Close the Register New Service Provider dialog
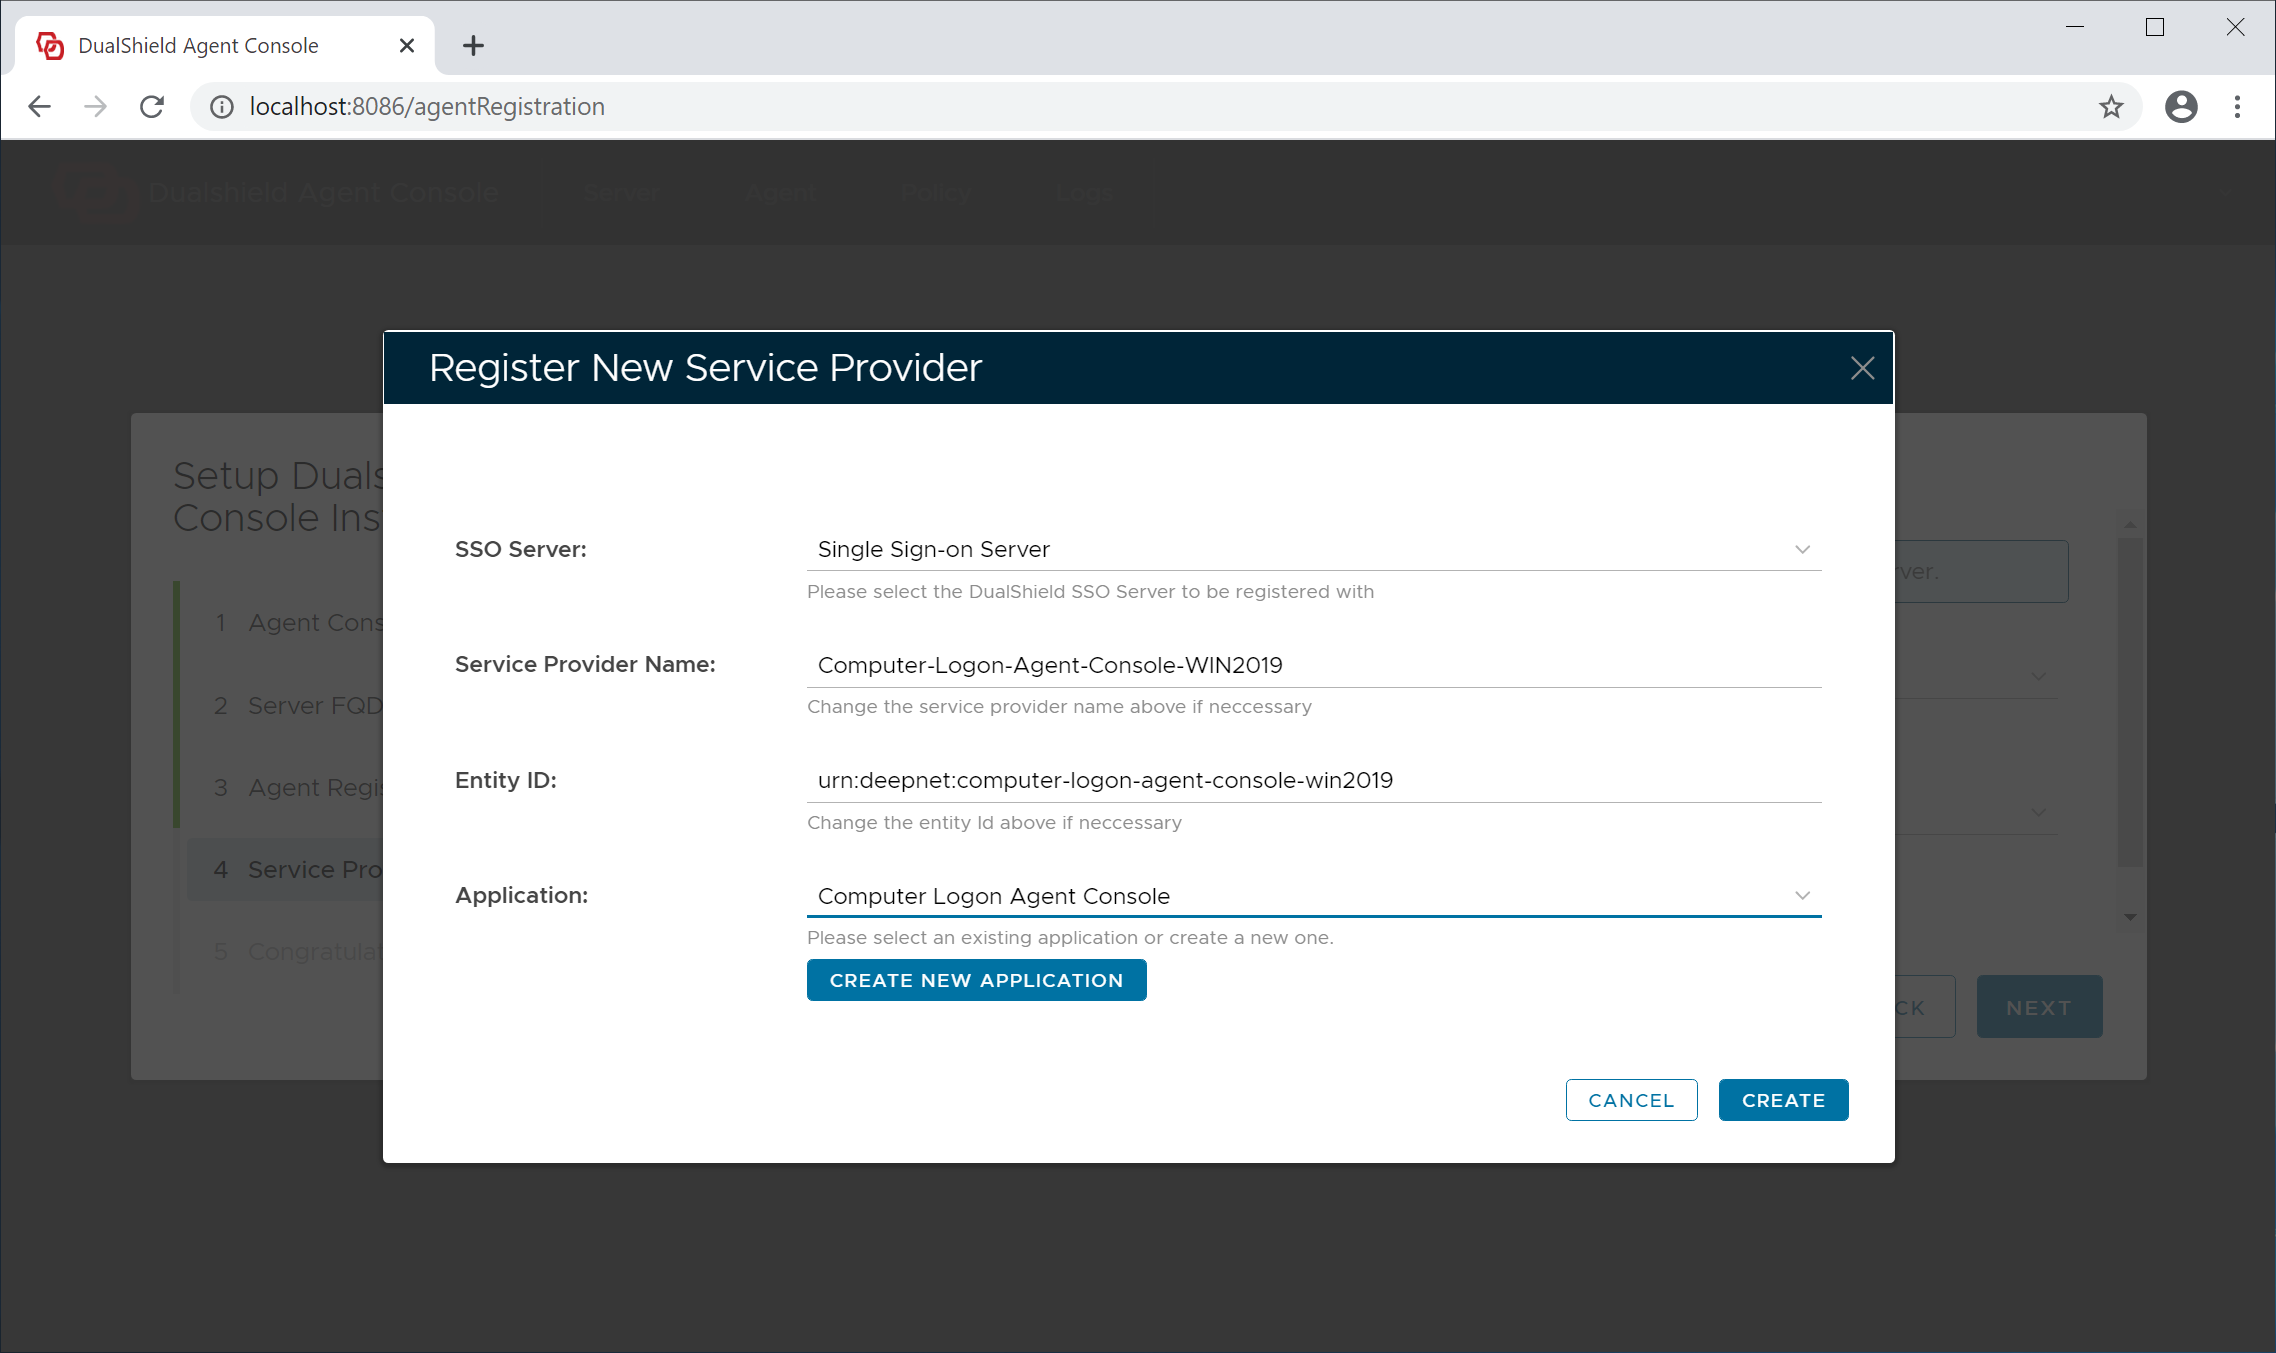 coord(1861,368)
